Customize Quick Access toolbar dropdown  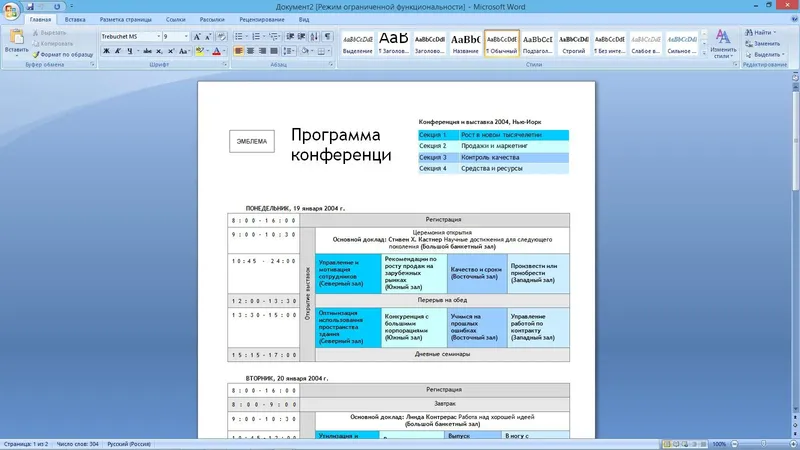(71, 7)
